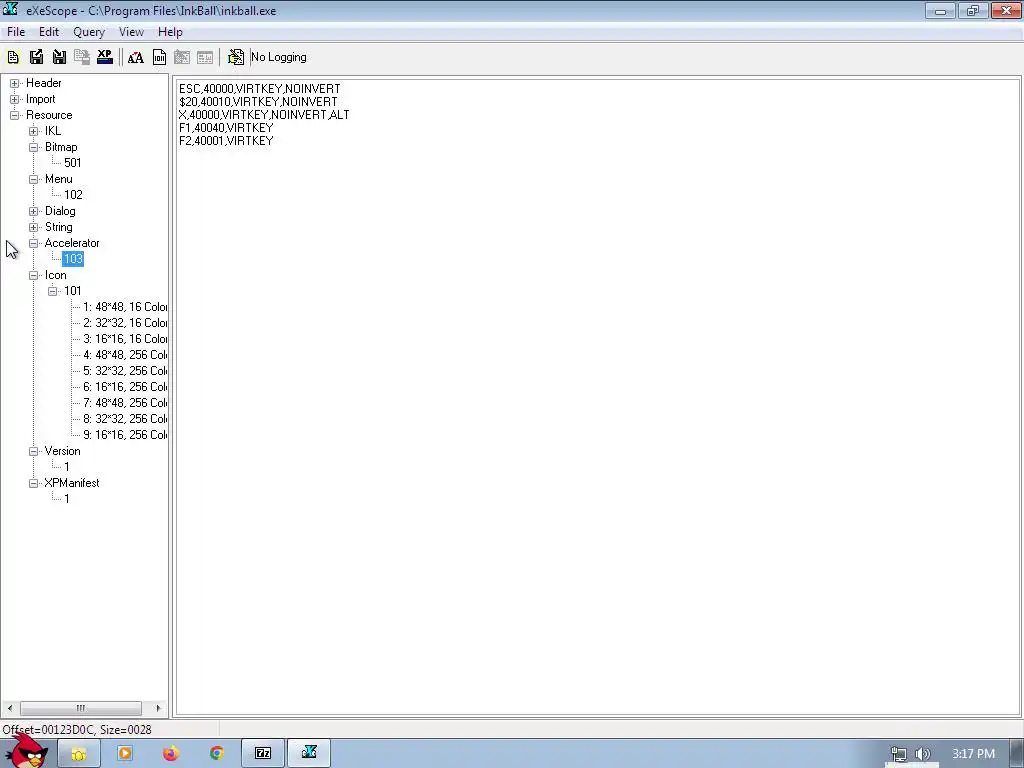Select icon 9: 16*16, 256 Color
This screenshot has width=1024, height=768.
pyautogui.click(x=125, y=435)
